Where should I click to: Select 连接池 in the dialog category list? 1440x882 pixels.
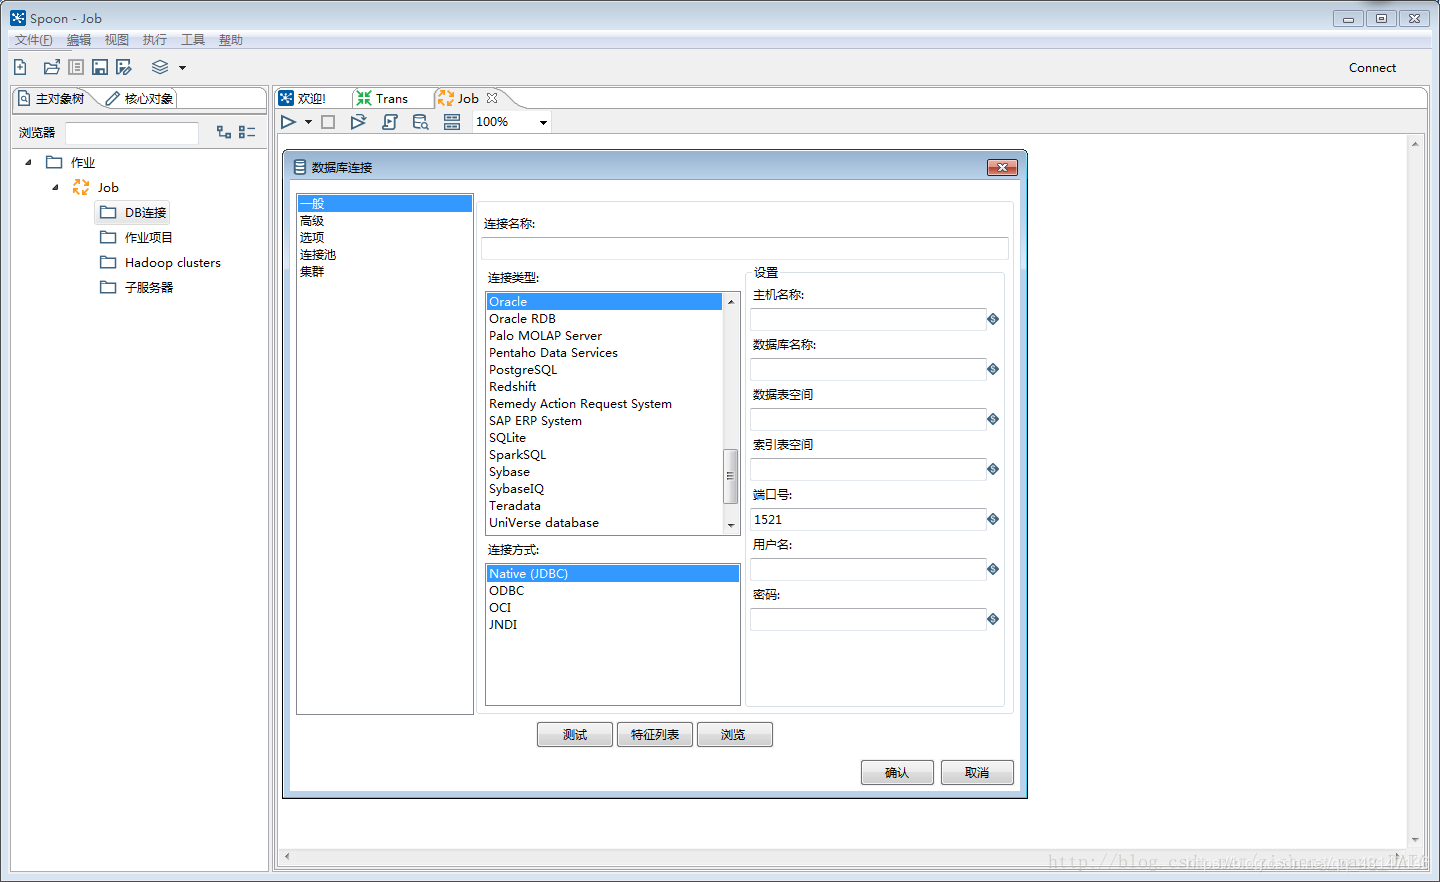[x=385, y=255]
